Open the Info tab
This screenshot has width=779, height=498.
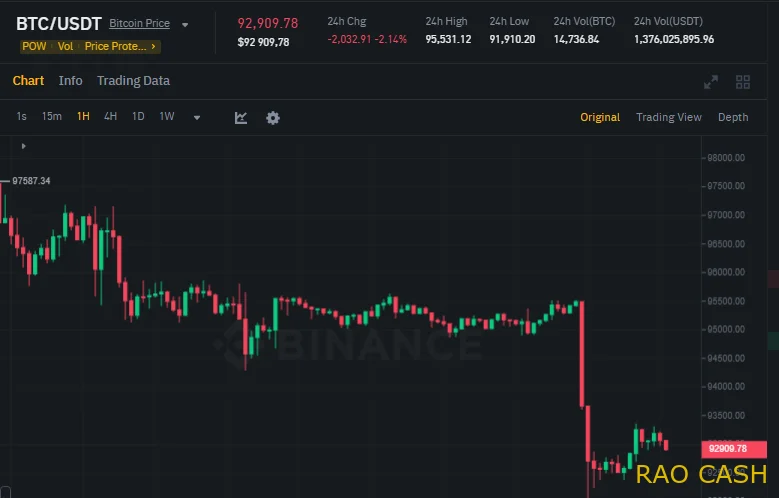click(71, 80)
